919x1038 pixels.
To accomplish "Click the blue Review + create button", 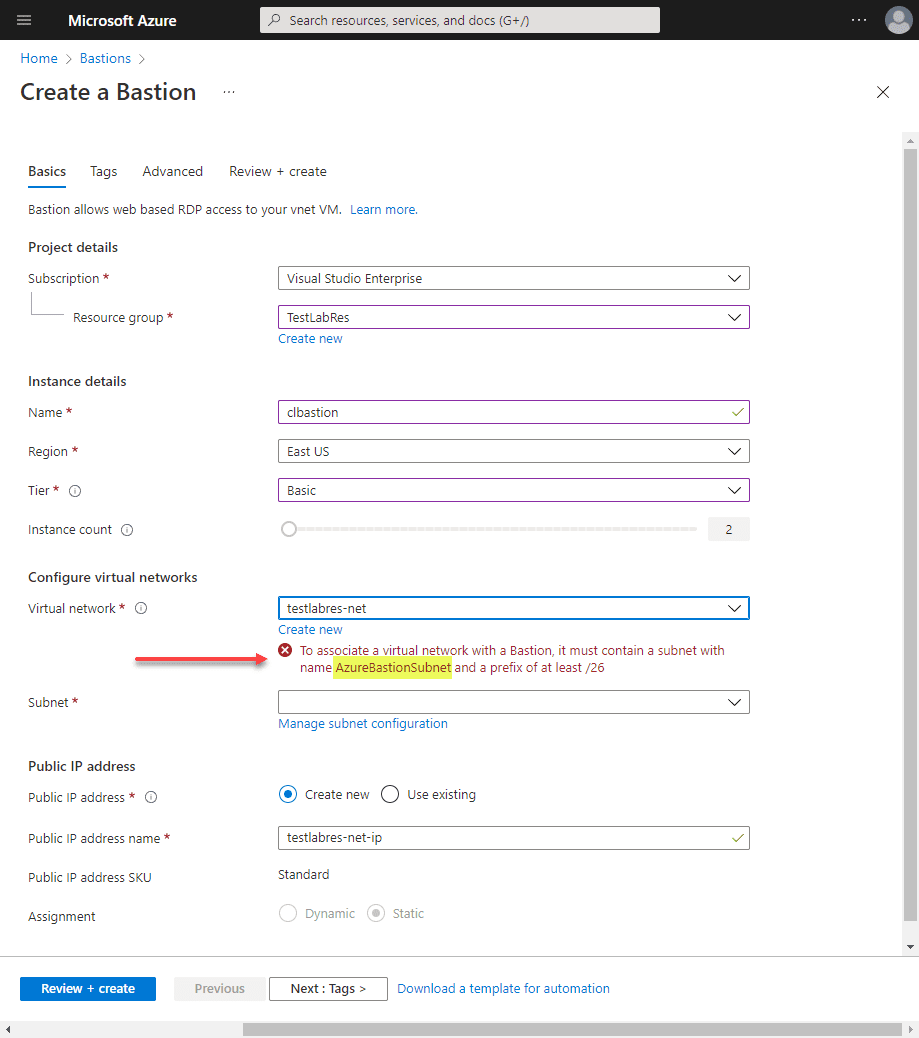I will (88, 988).
